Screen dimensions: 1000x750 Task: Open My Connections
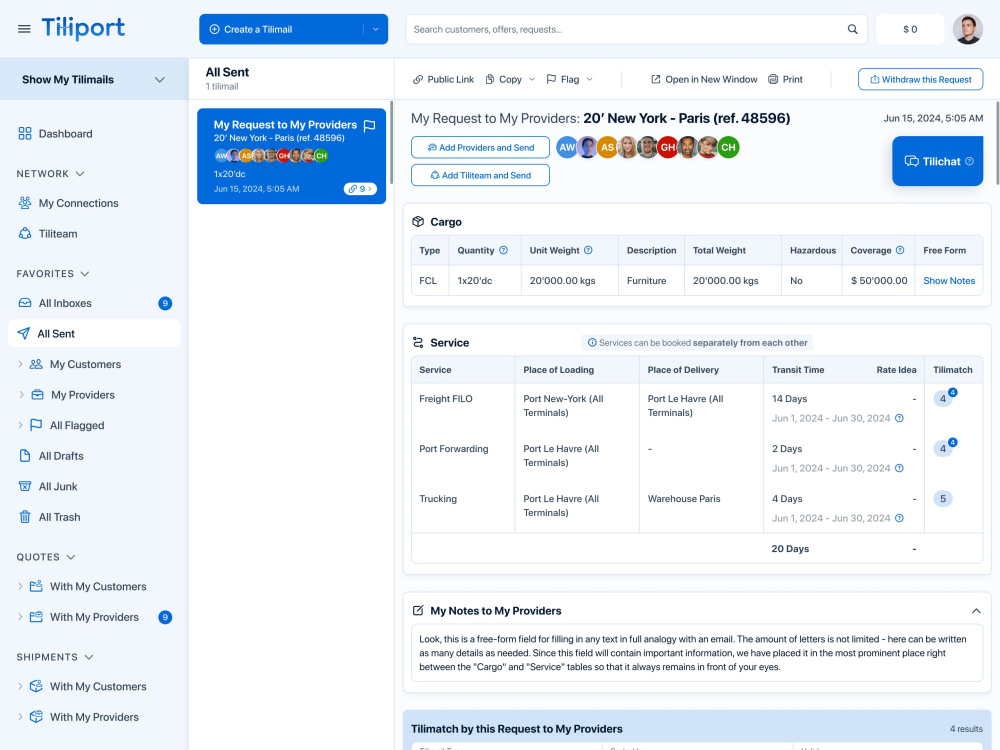(68, 203)
